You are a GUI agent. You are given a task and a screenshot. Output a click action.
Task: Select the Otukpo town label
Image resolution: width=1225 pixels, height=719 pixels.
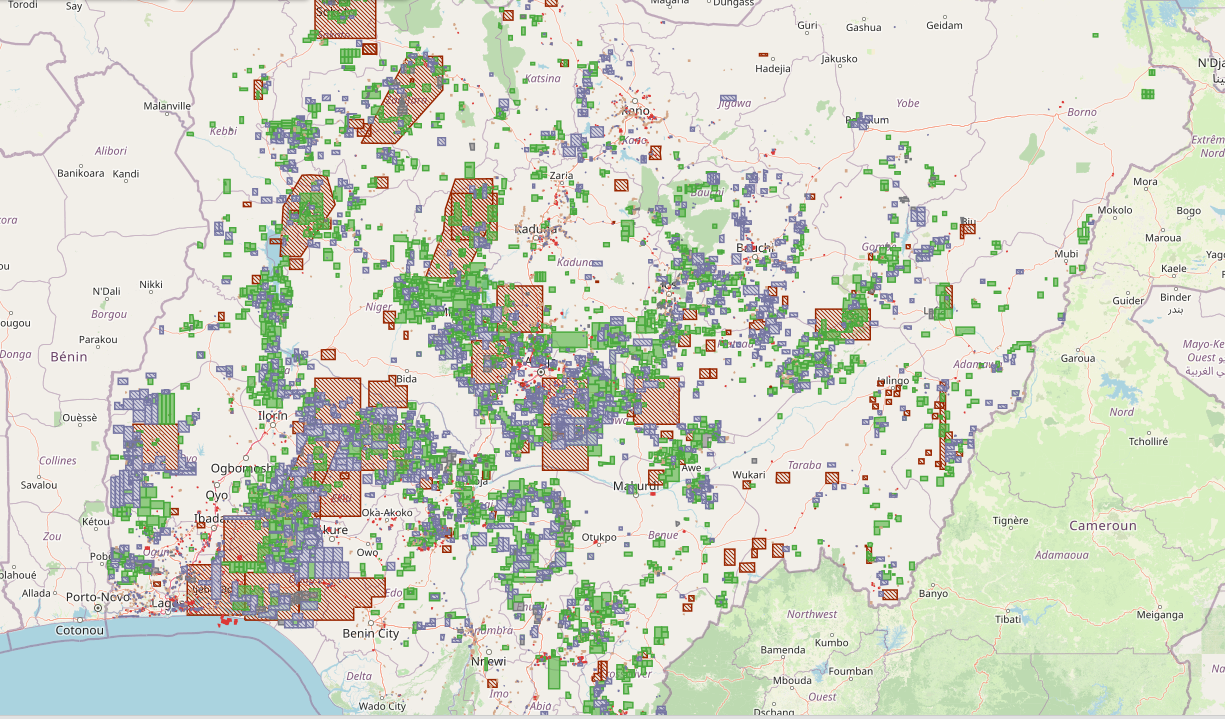click(x=601, y=537)
